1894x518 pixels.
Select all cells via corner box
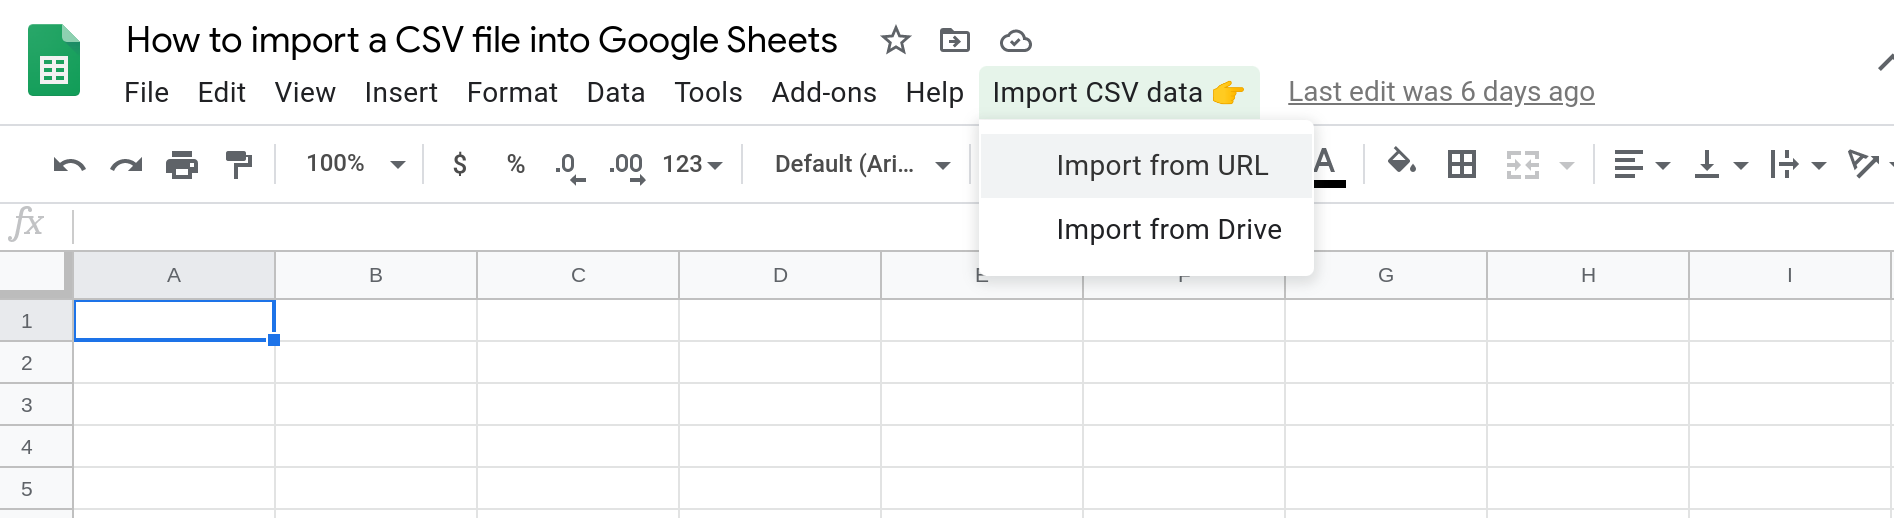36,275
